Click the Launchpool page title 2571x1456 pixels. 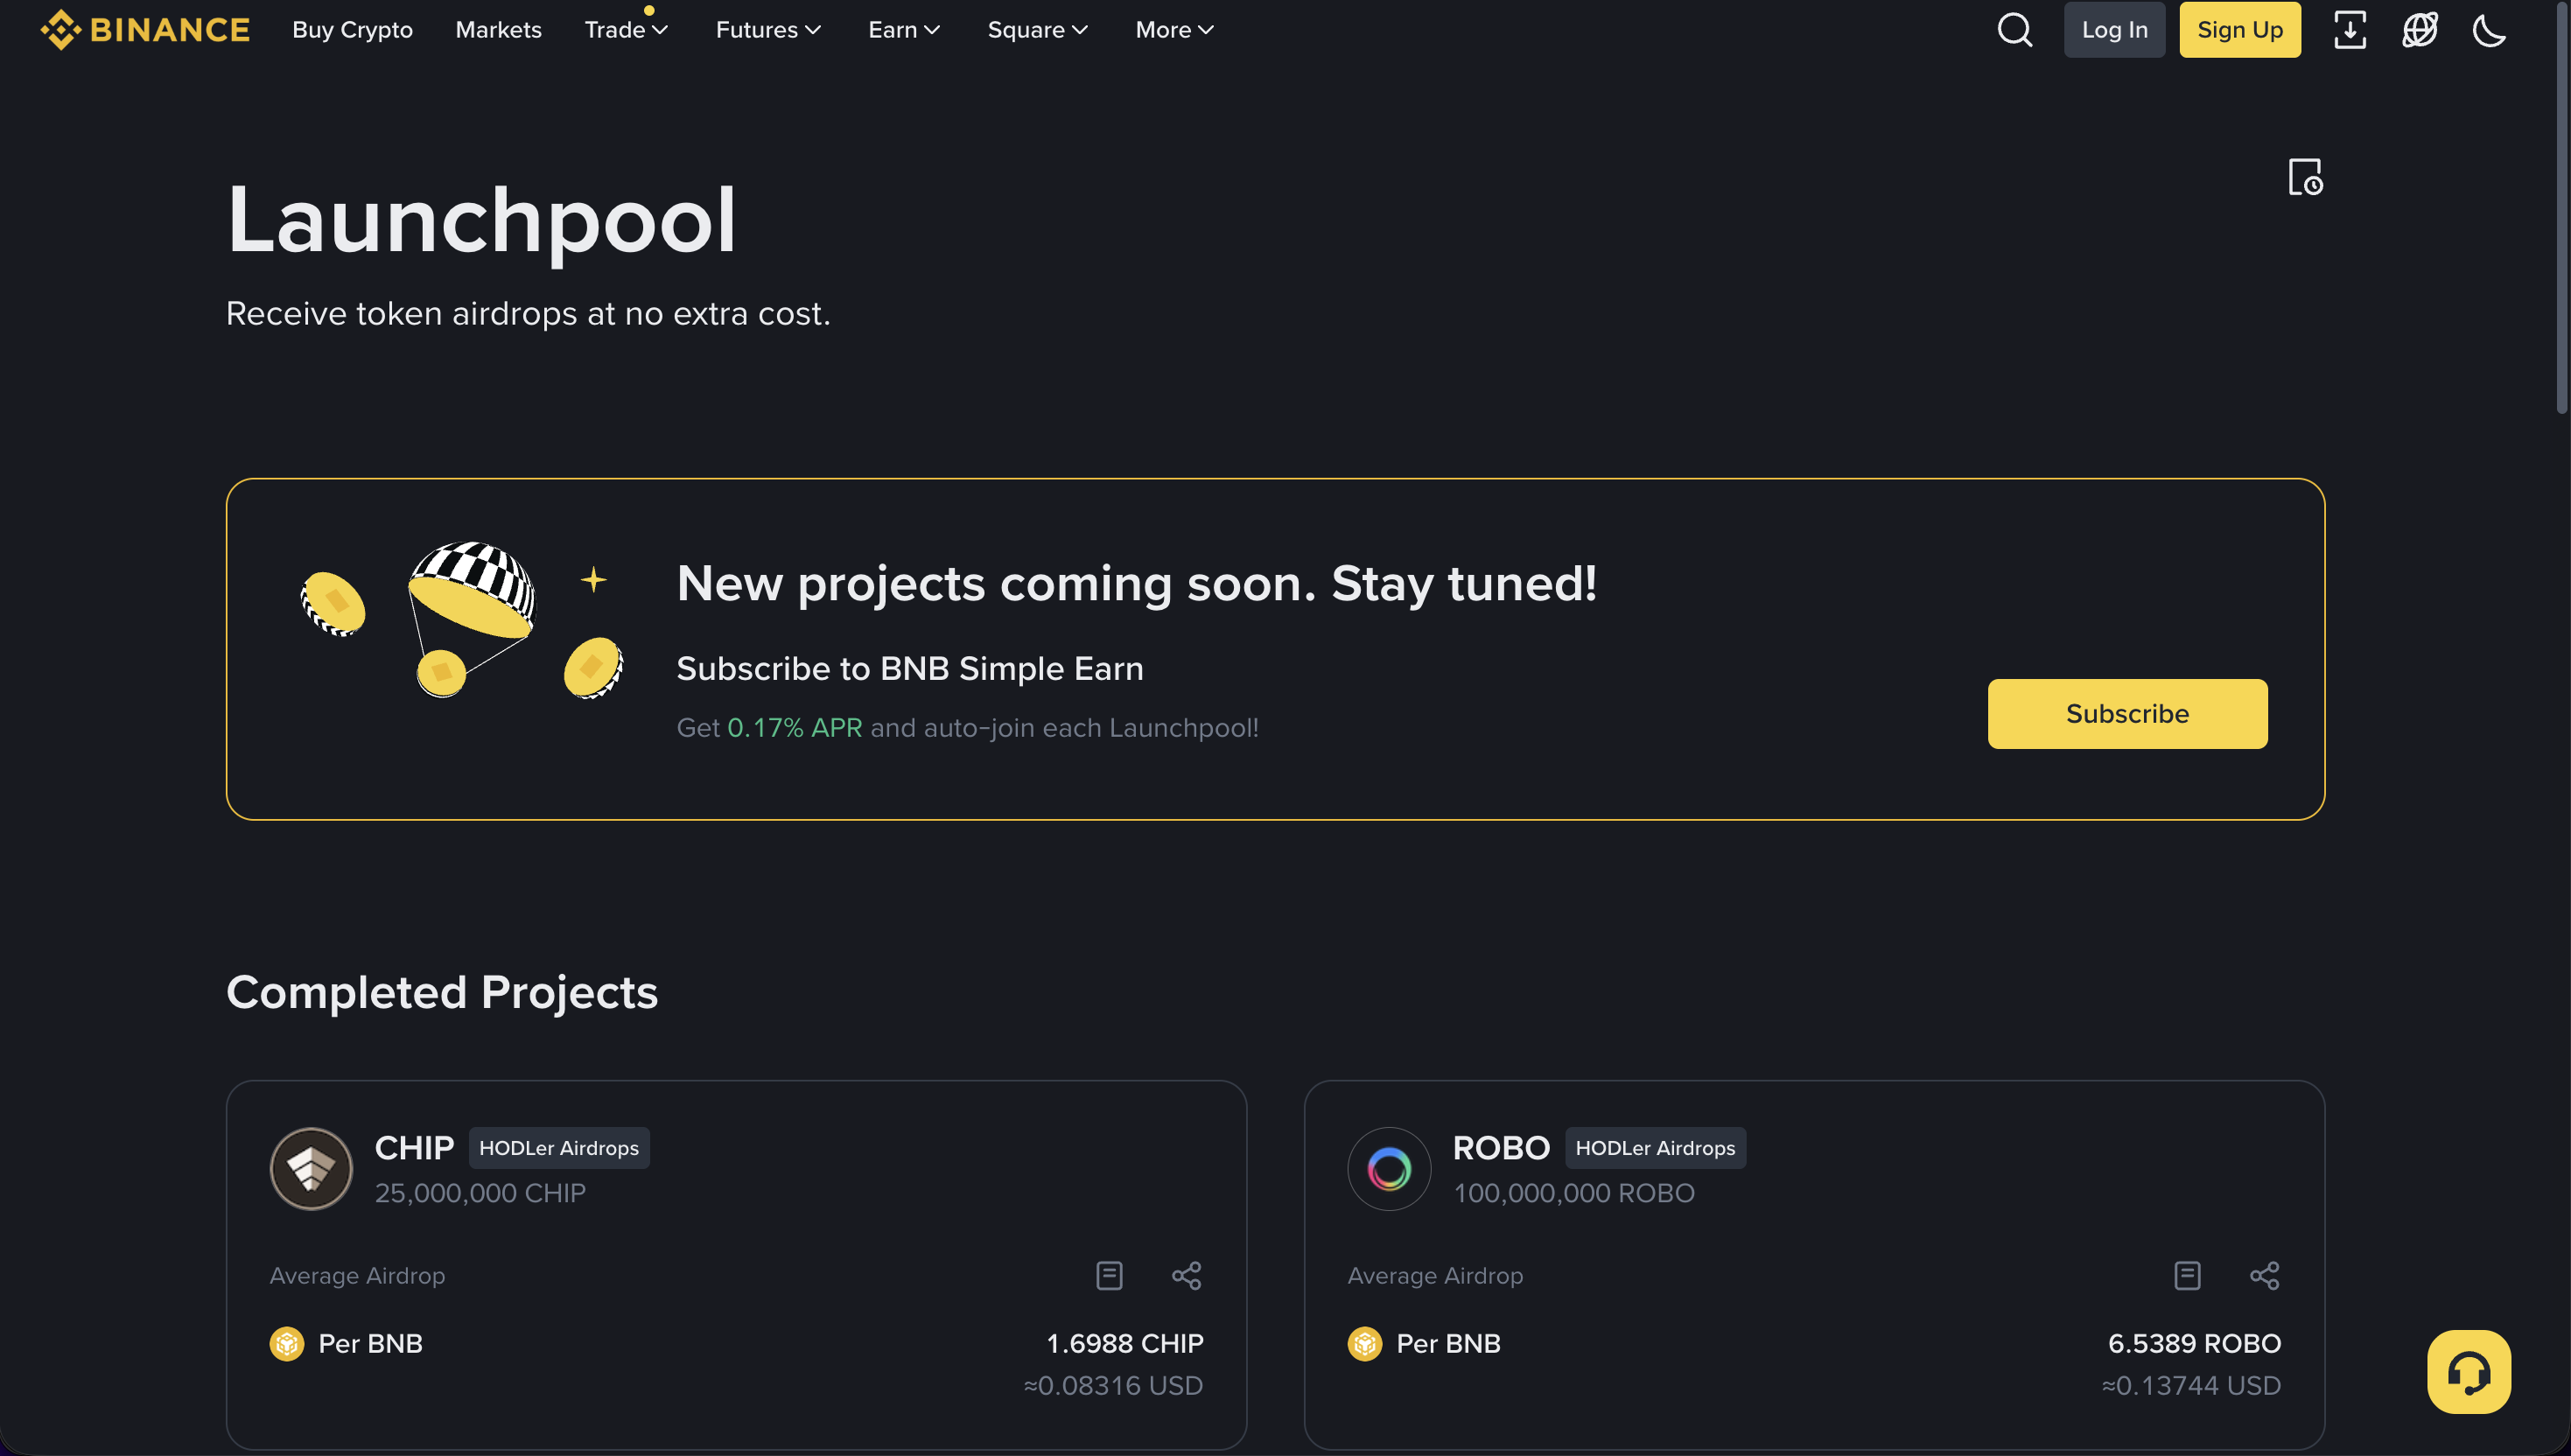tap(481, 221)
